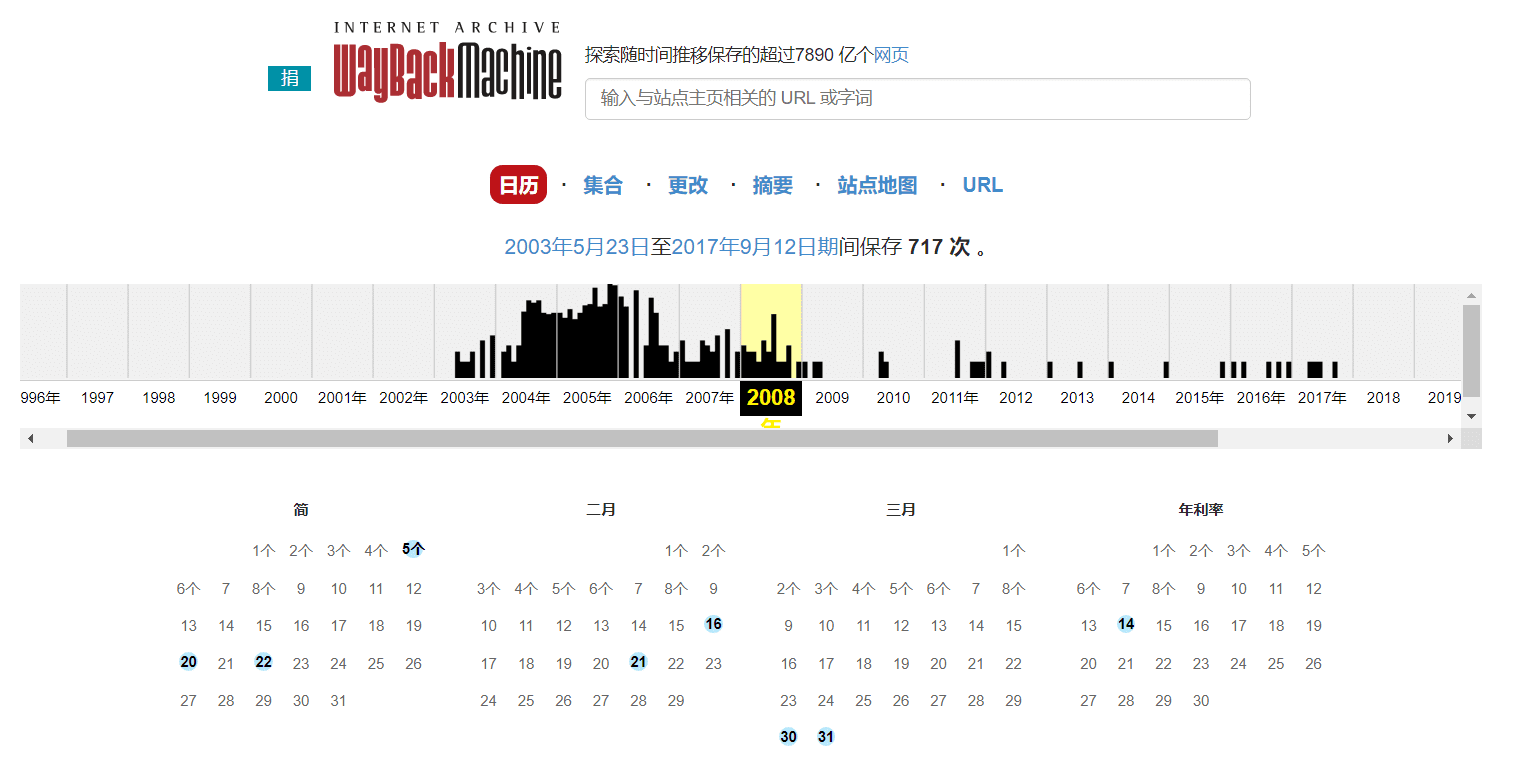Select the URL tab
The height and width of the screenshot is (760, 1516).
point(981,185)
